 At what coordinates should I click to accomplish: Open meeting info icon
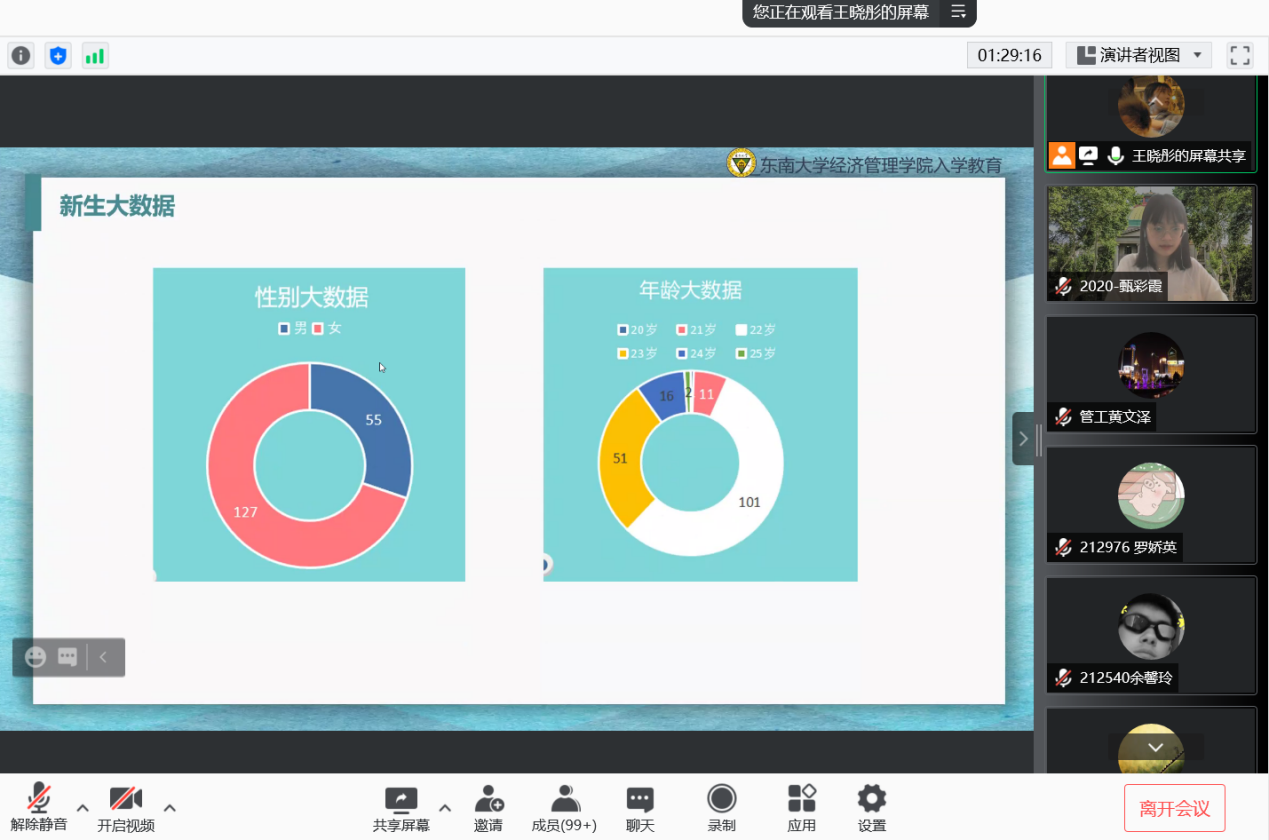coord(21,56)
